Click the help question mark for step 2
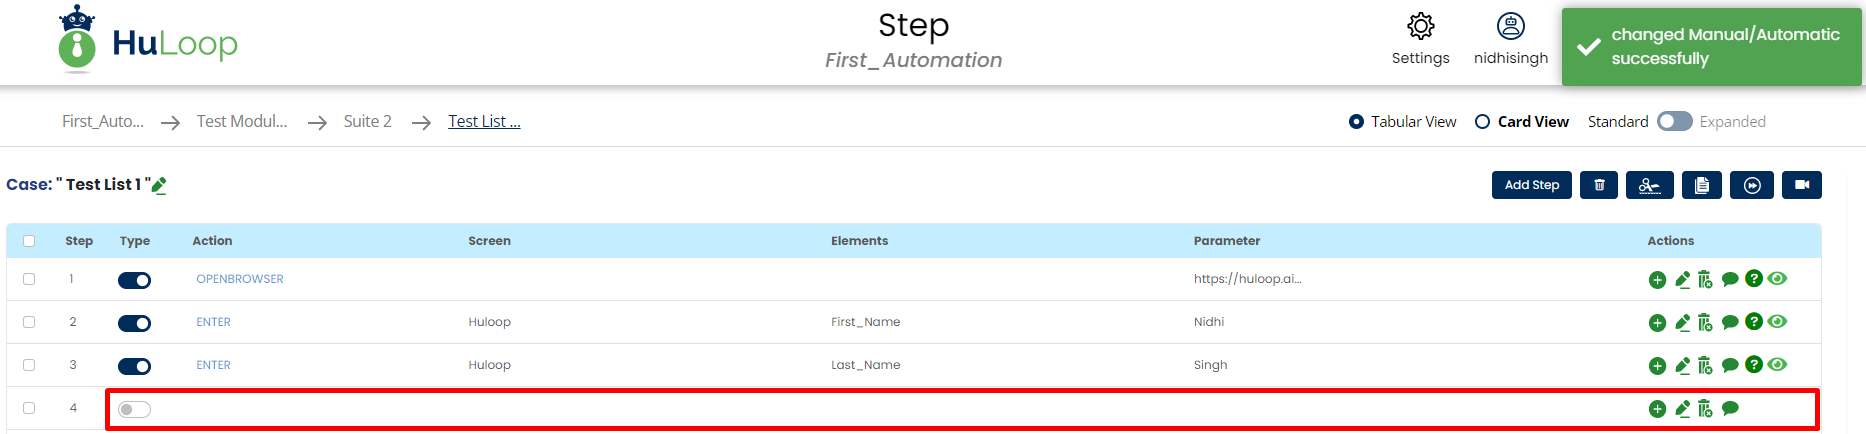 [1753, 322]
